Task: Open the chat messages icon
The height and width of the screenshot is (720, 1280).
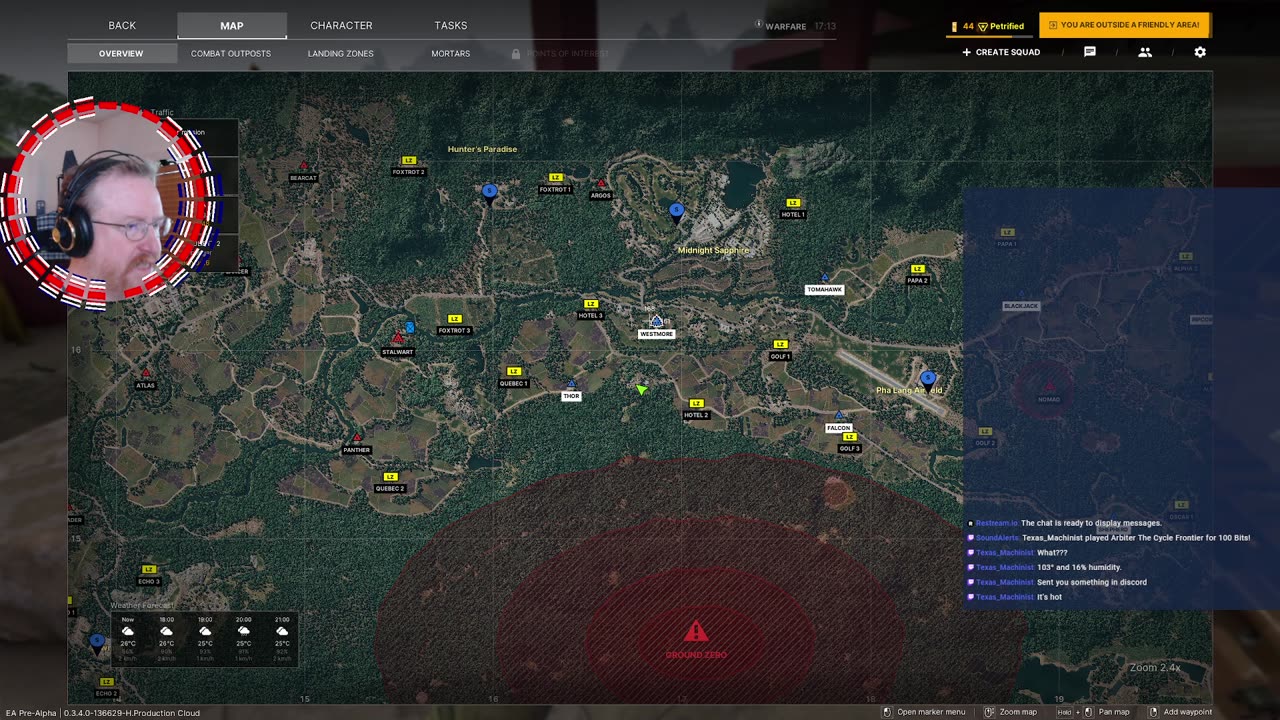Action: 1090,52
